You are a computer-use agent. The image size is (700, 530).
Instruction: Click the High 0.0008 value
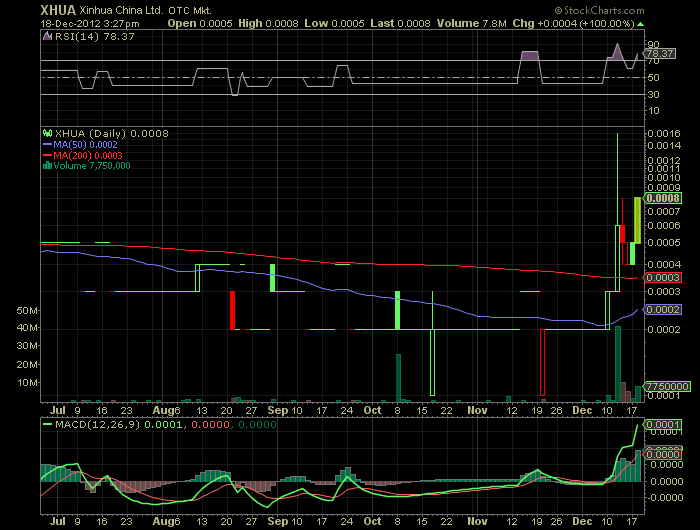tap(268, 24)
